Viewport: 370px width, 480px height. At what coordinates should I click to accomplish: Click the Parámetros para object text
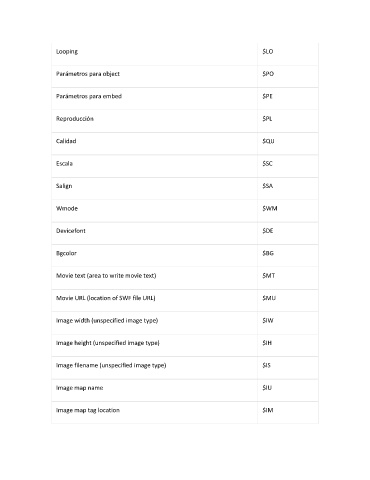88,74
